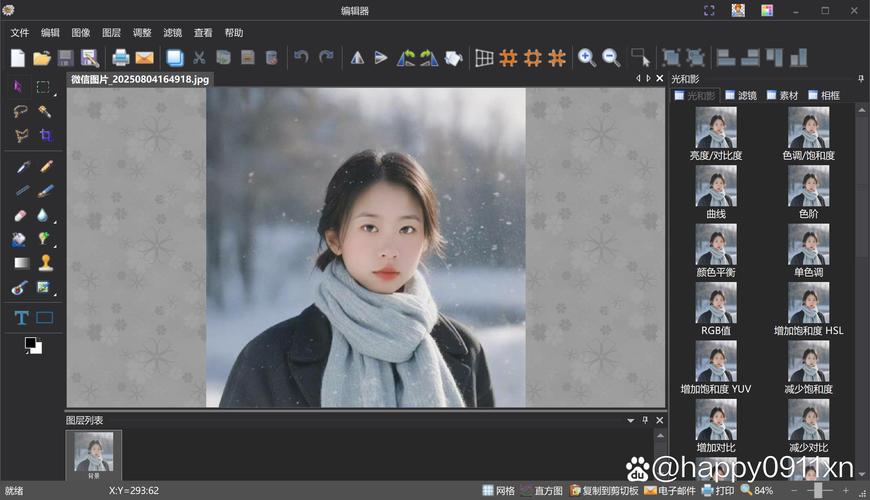Image resolution: width=870 pixels, height=500 pixels.
Task: Adjust the zoom slider in status bar
Action: tap(820, 491)
